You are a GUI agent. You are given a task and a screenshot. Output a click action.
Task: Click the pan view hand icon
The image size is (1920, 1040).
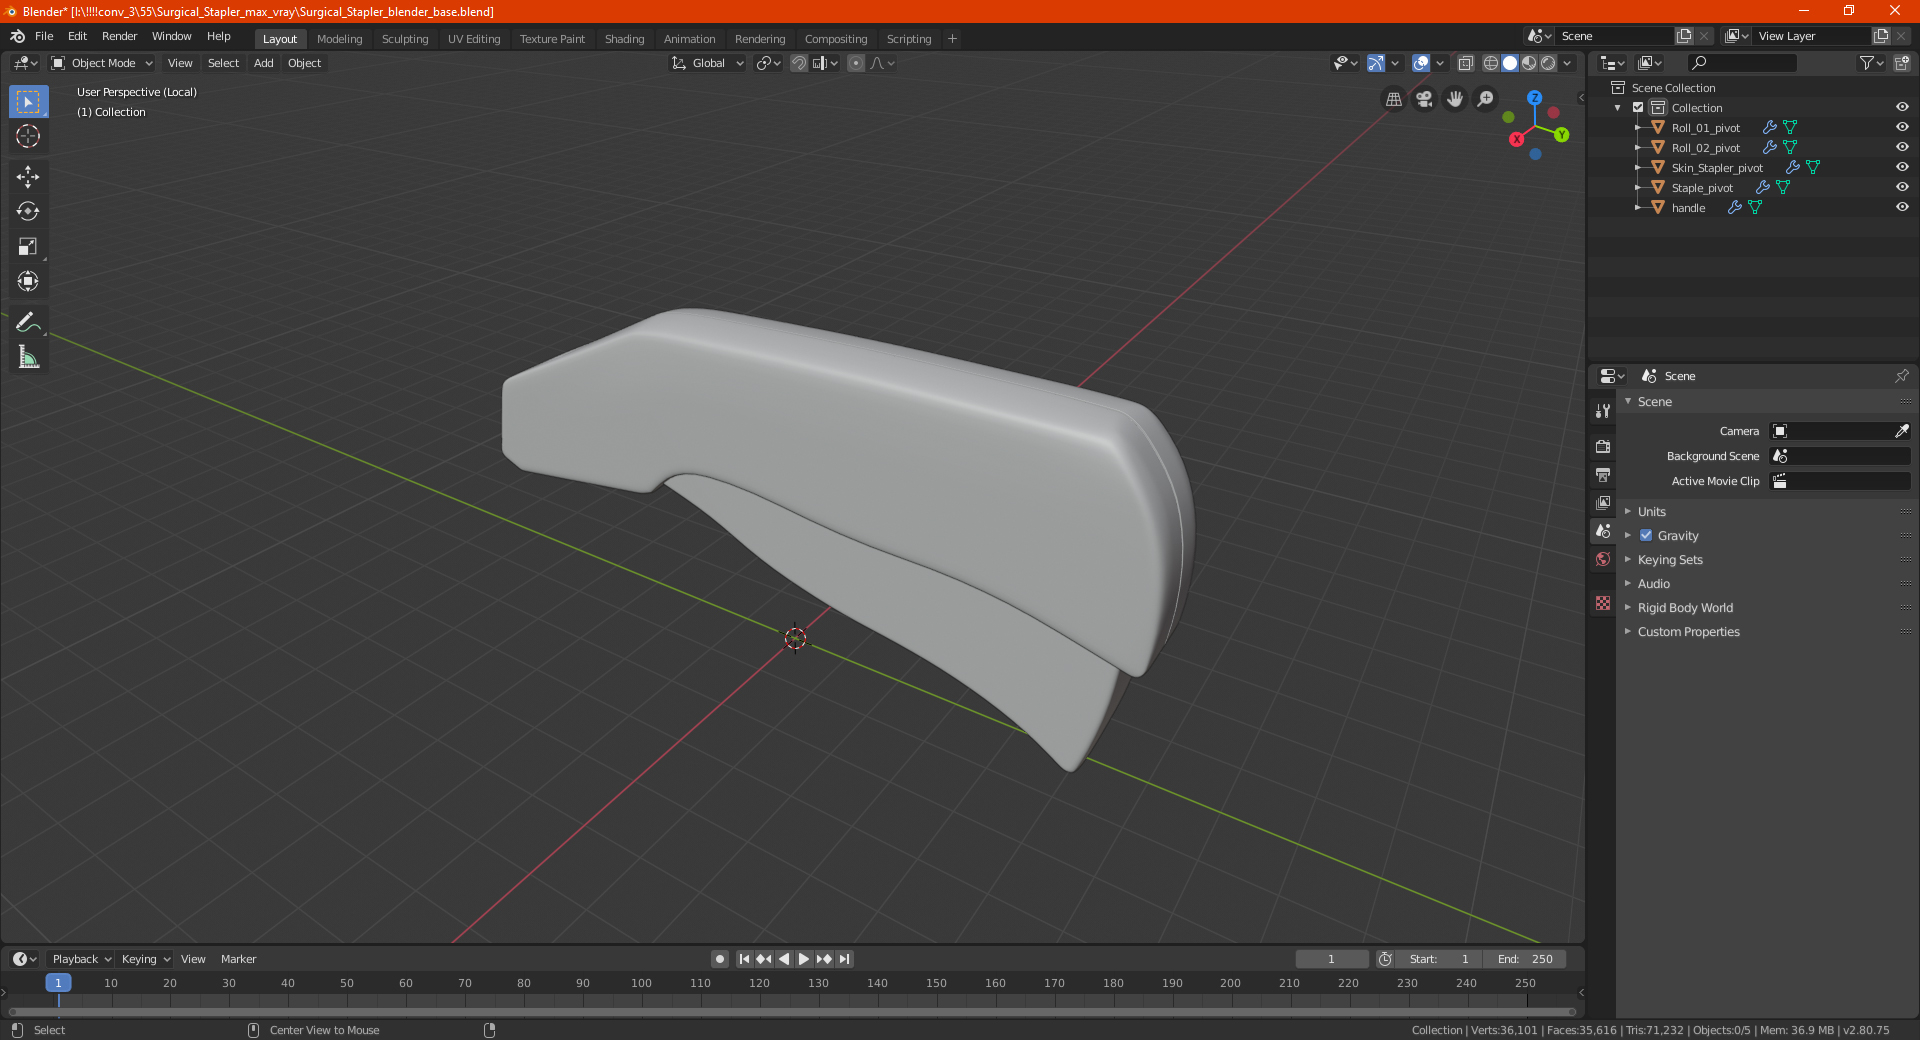pos(1455,99)
